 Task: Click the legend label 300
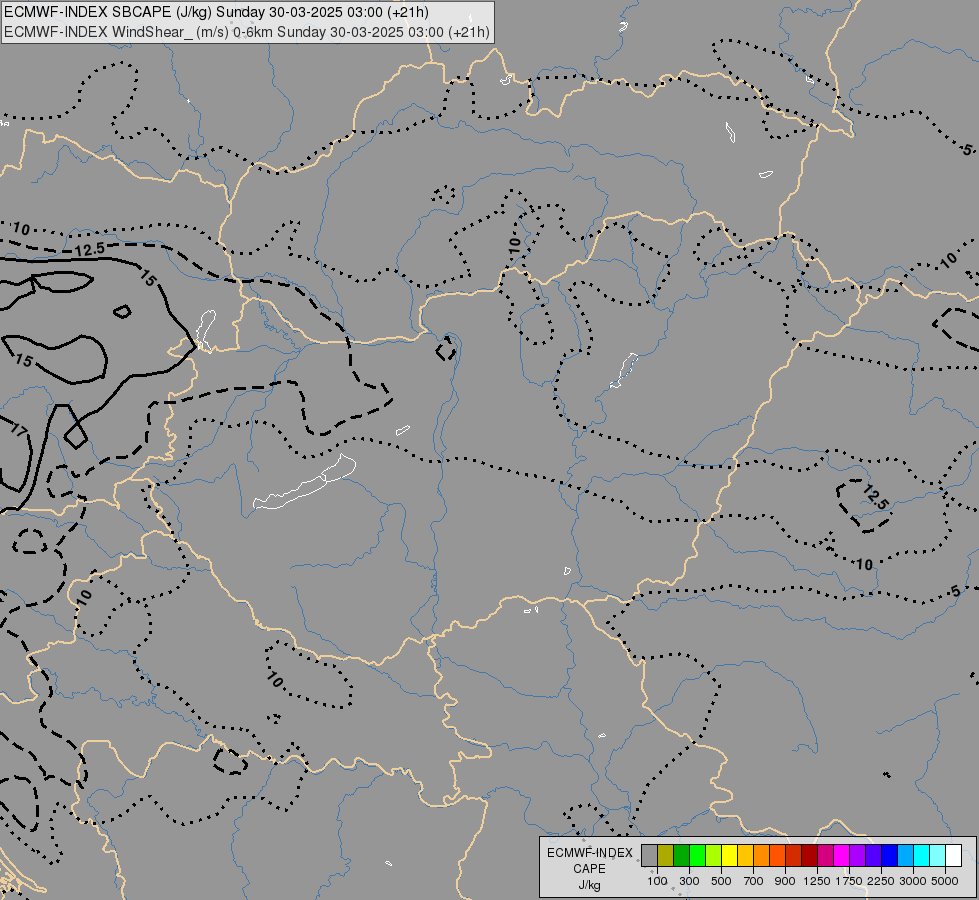689,881
